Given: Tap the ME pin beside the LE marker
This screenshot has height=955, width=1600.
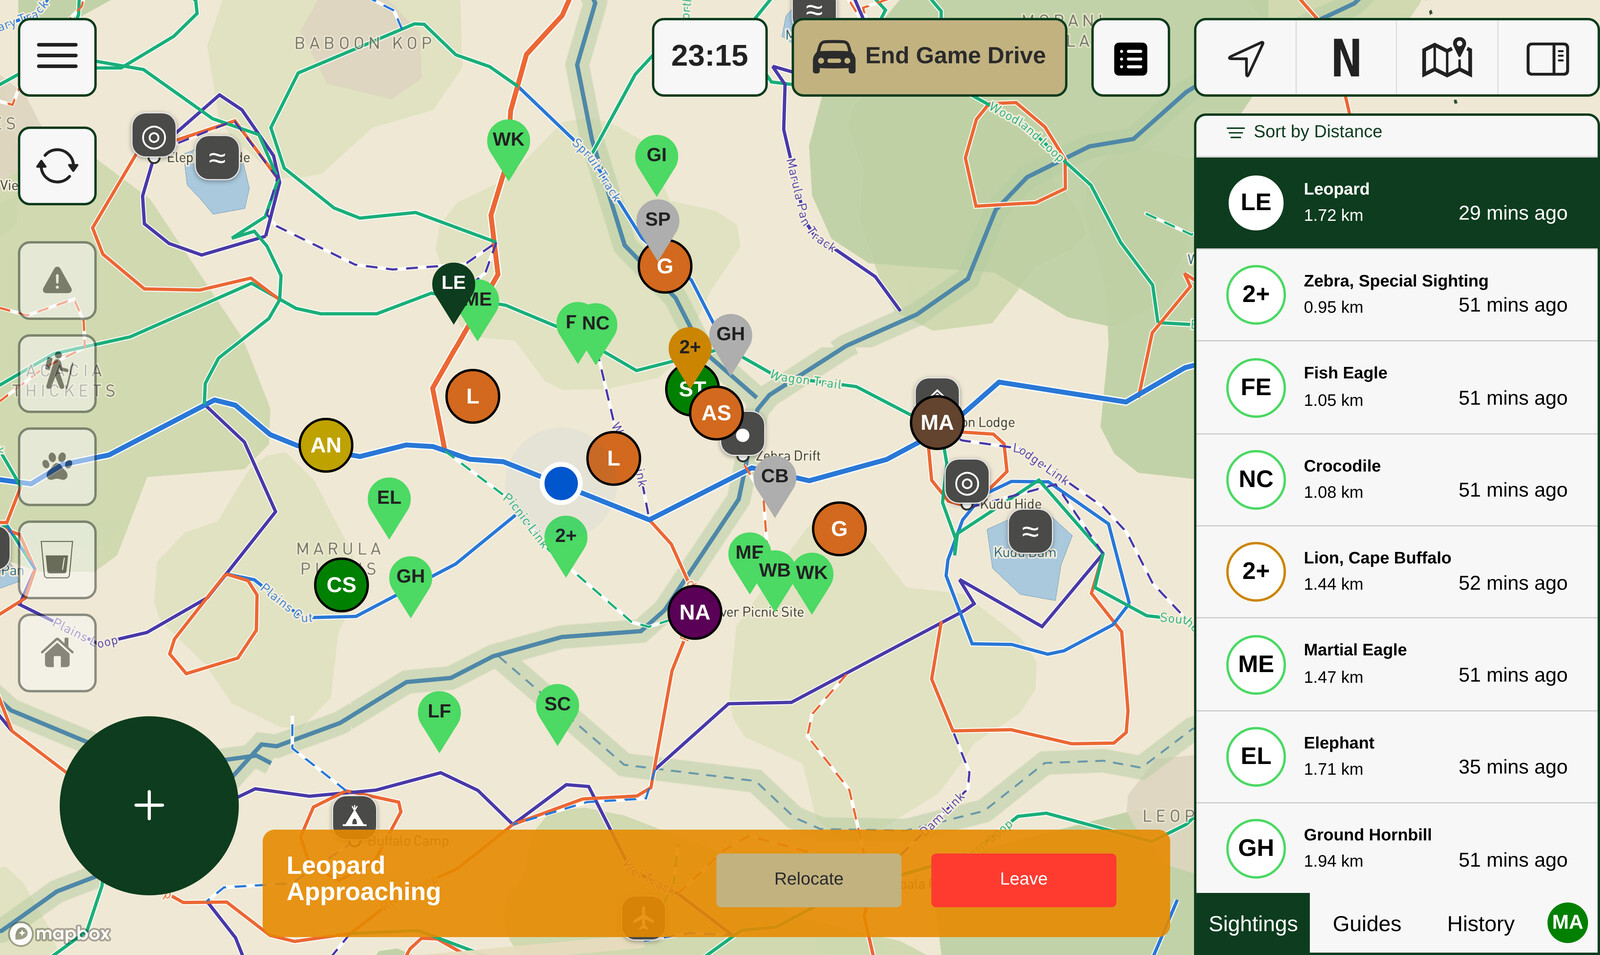Looking at the screenshot, I should click(x=482, y=305).
